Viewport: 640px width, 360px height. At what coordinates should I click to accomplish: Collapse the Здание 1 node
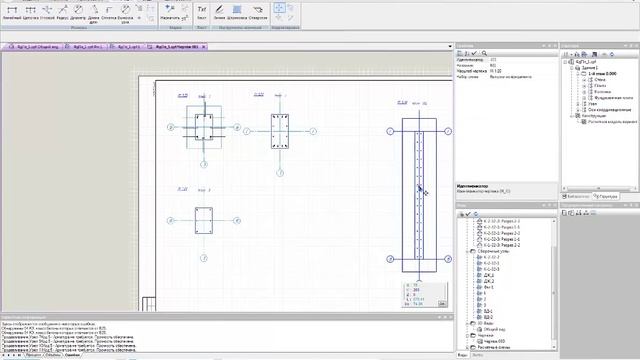point(572,68)
